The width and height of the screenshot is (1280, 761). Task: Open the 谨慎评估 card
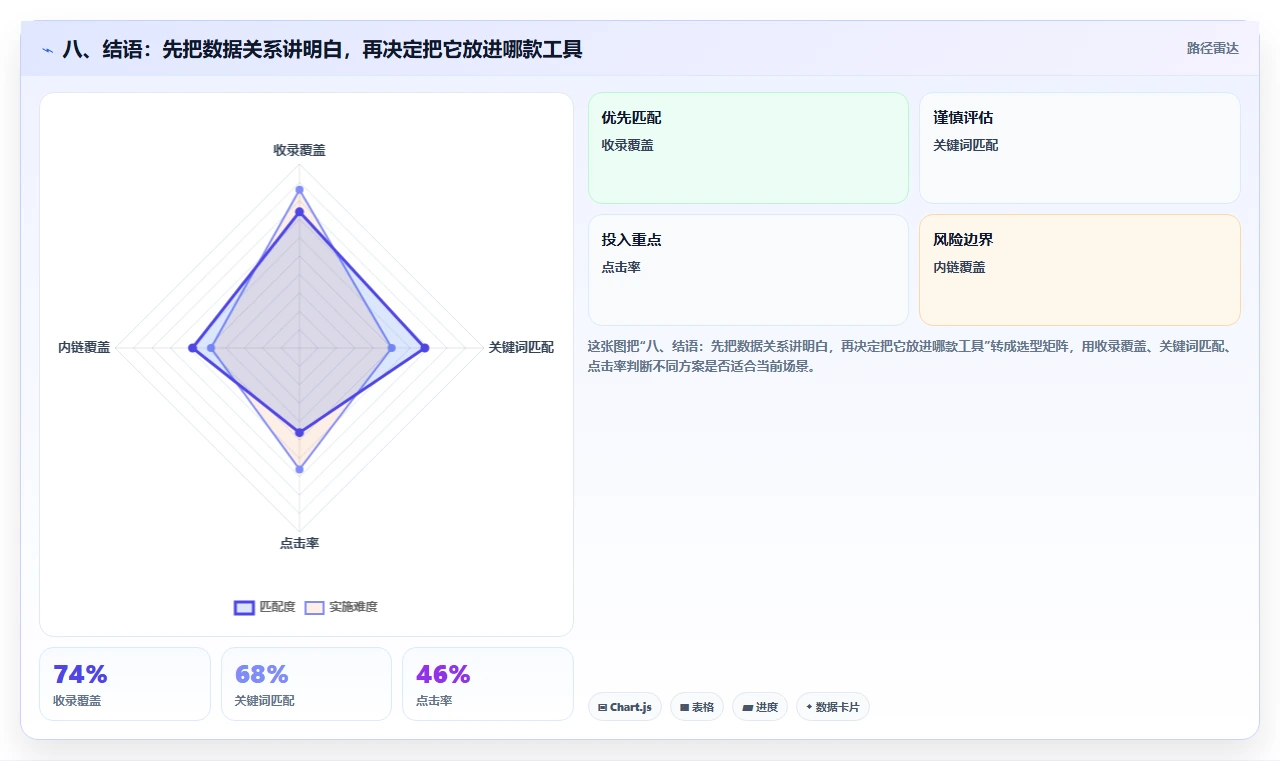click(1080, 148)
